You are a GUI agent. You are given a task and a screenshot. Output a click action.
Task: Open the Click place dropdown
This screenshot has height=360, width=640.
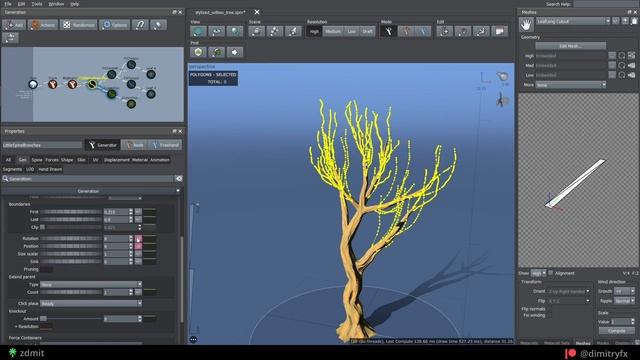[91, 303]
